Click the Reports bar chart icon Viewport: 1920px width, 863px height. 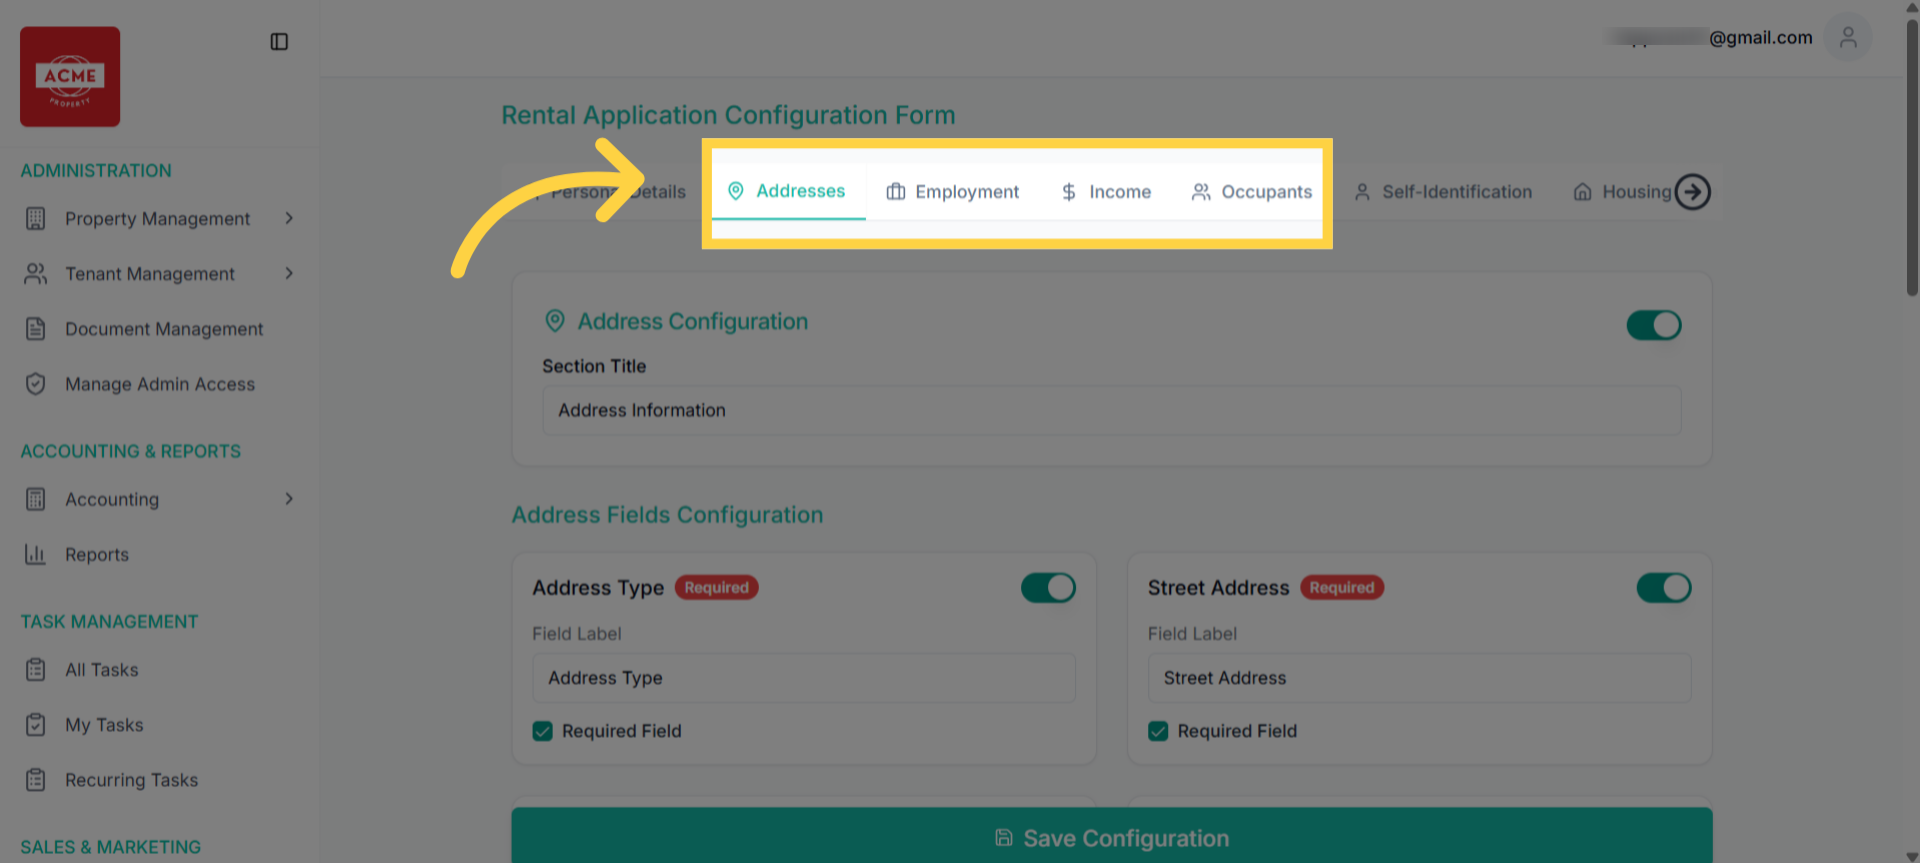[x=36, y=554]
